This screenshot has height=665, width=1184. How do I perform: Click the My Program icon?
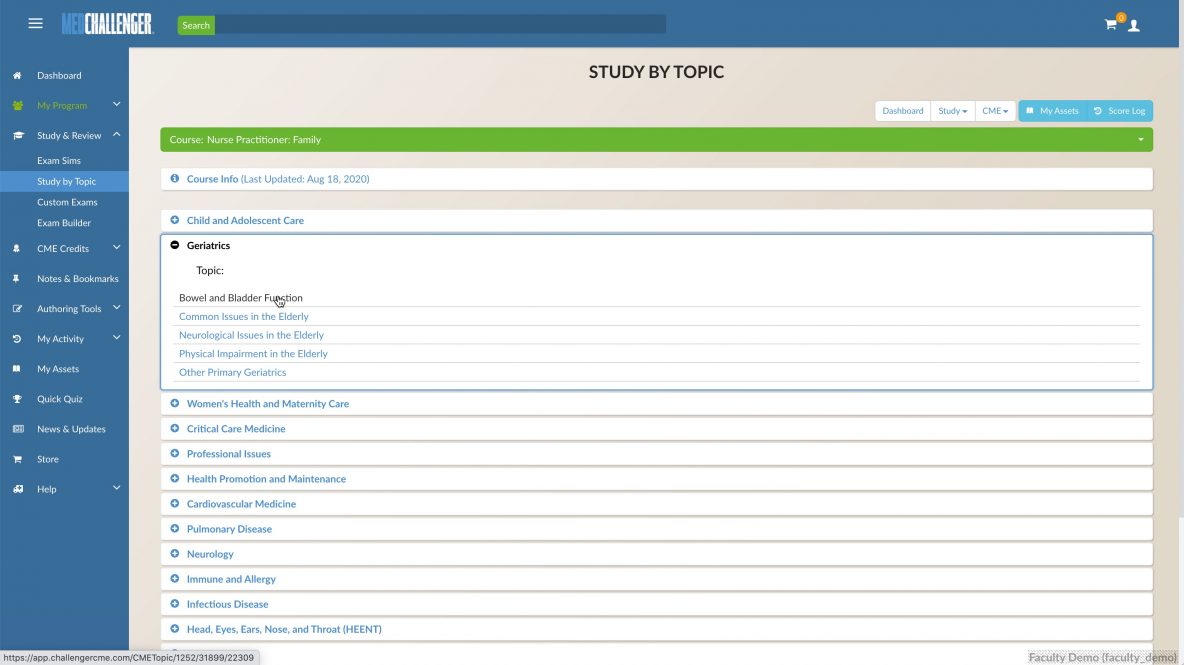(17, 106)
